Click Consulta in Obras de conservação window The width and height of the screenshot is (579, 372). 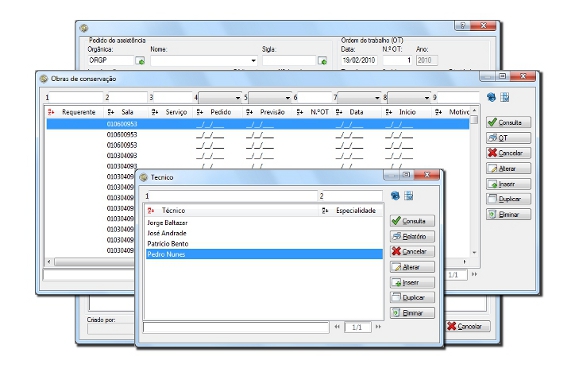(508, 123)
